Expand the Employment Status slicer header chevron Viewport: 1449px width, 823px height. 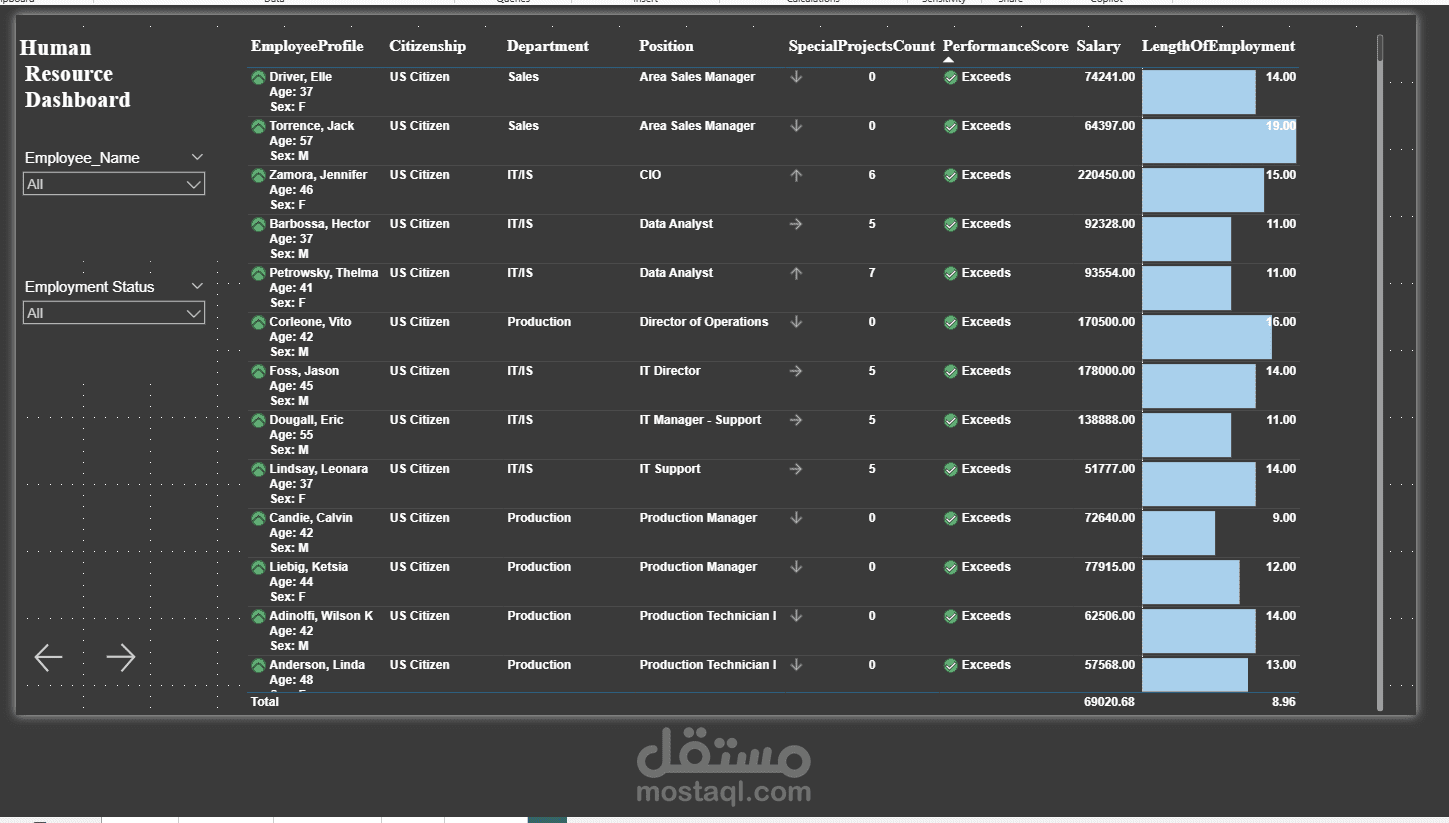[x=197, y=286]
